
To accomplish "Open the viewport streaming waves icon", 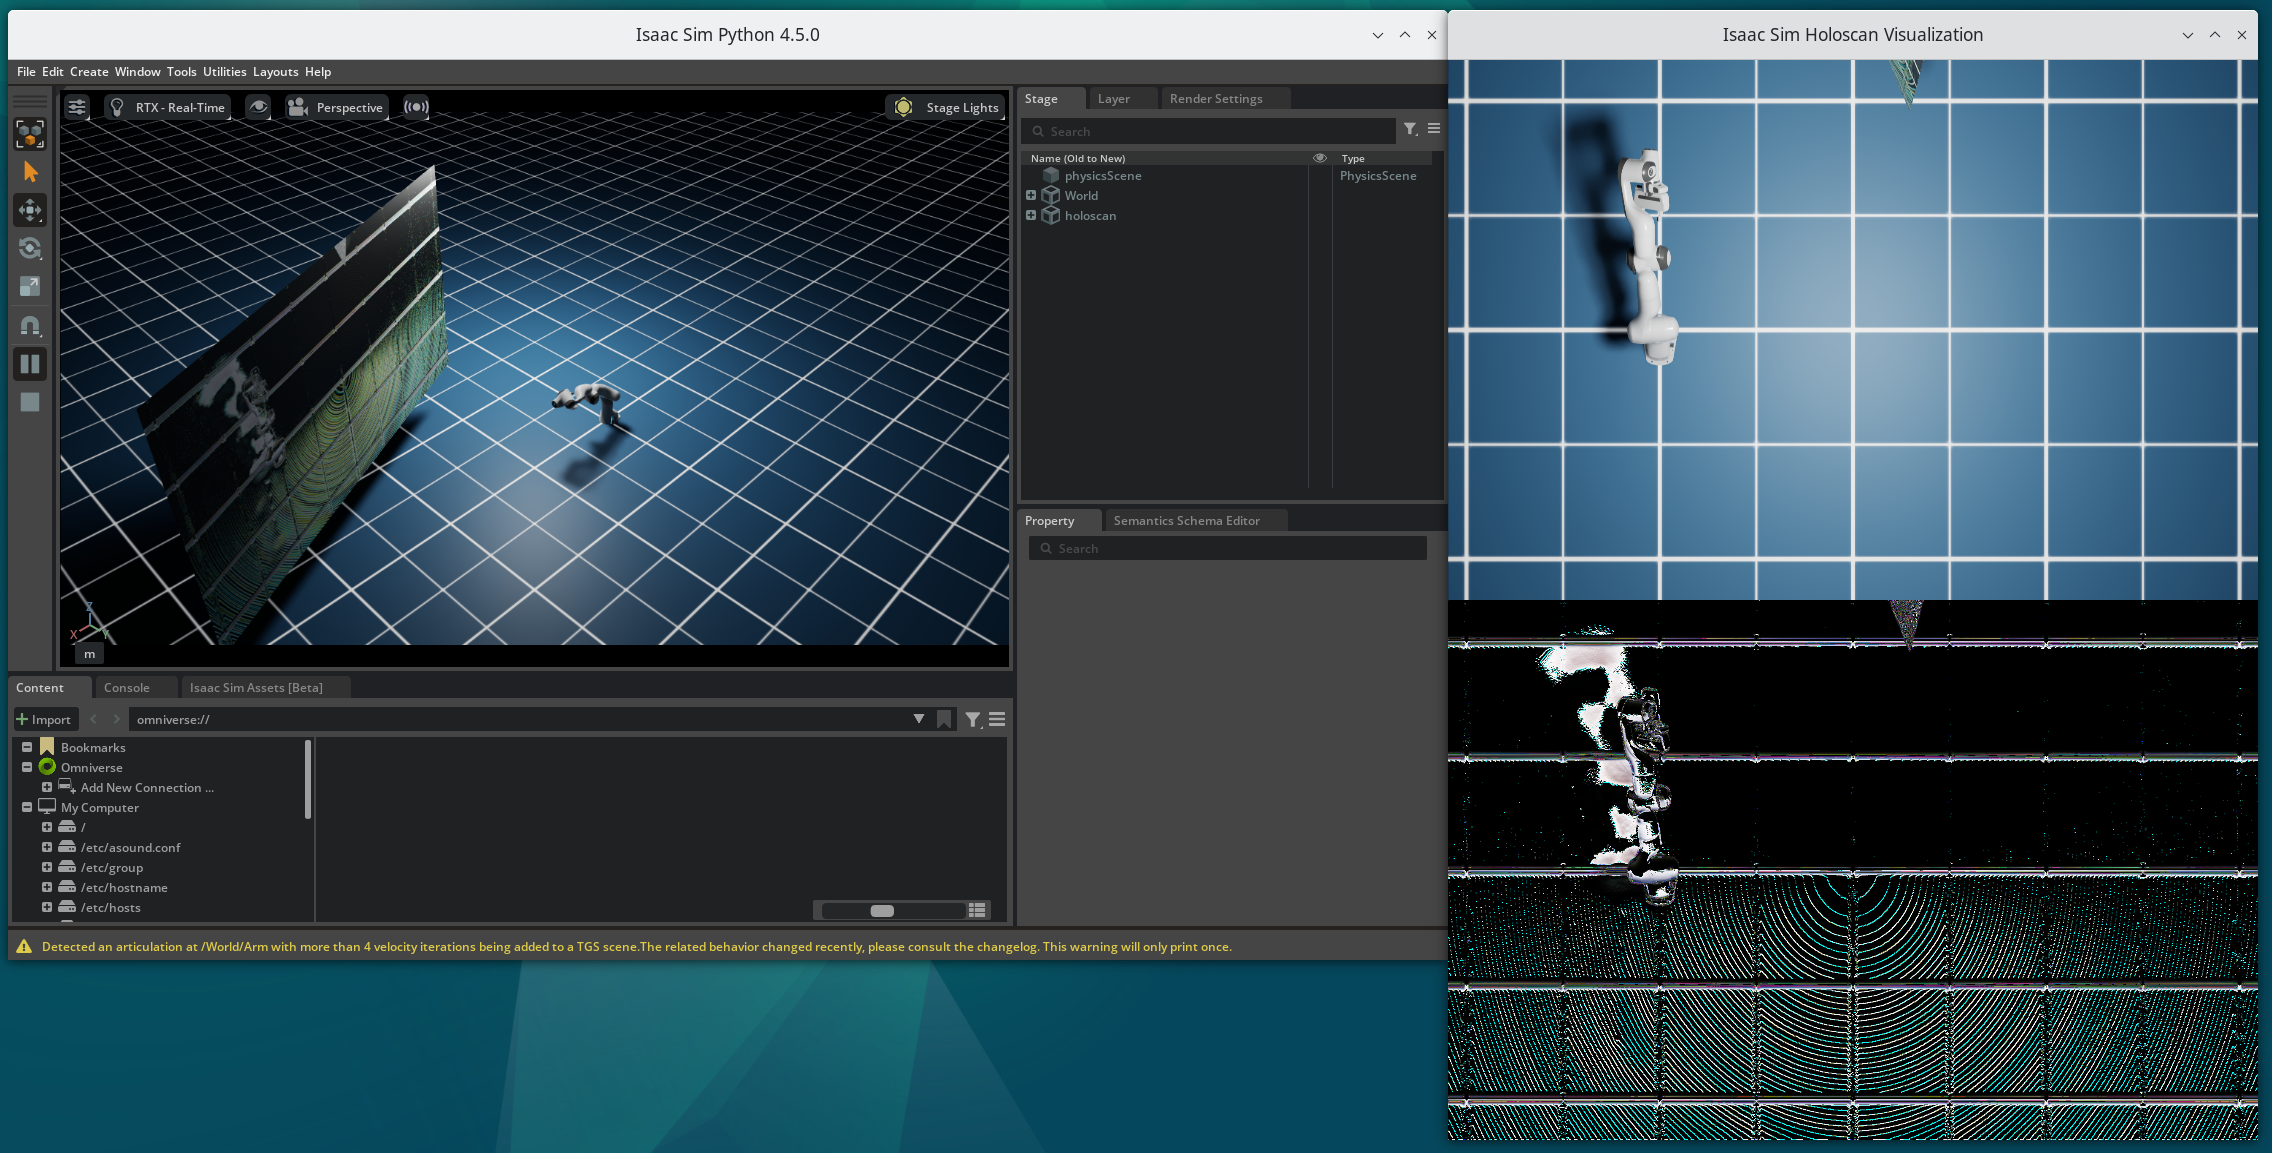I will (x=416, y=107).
